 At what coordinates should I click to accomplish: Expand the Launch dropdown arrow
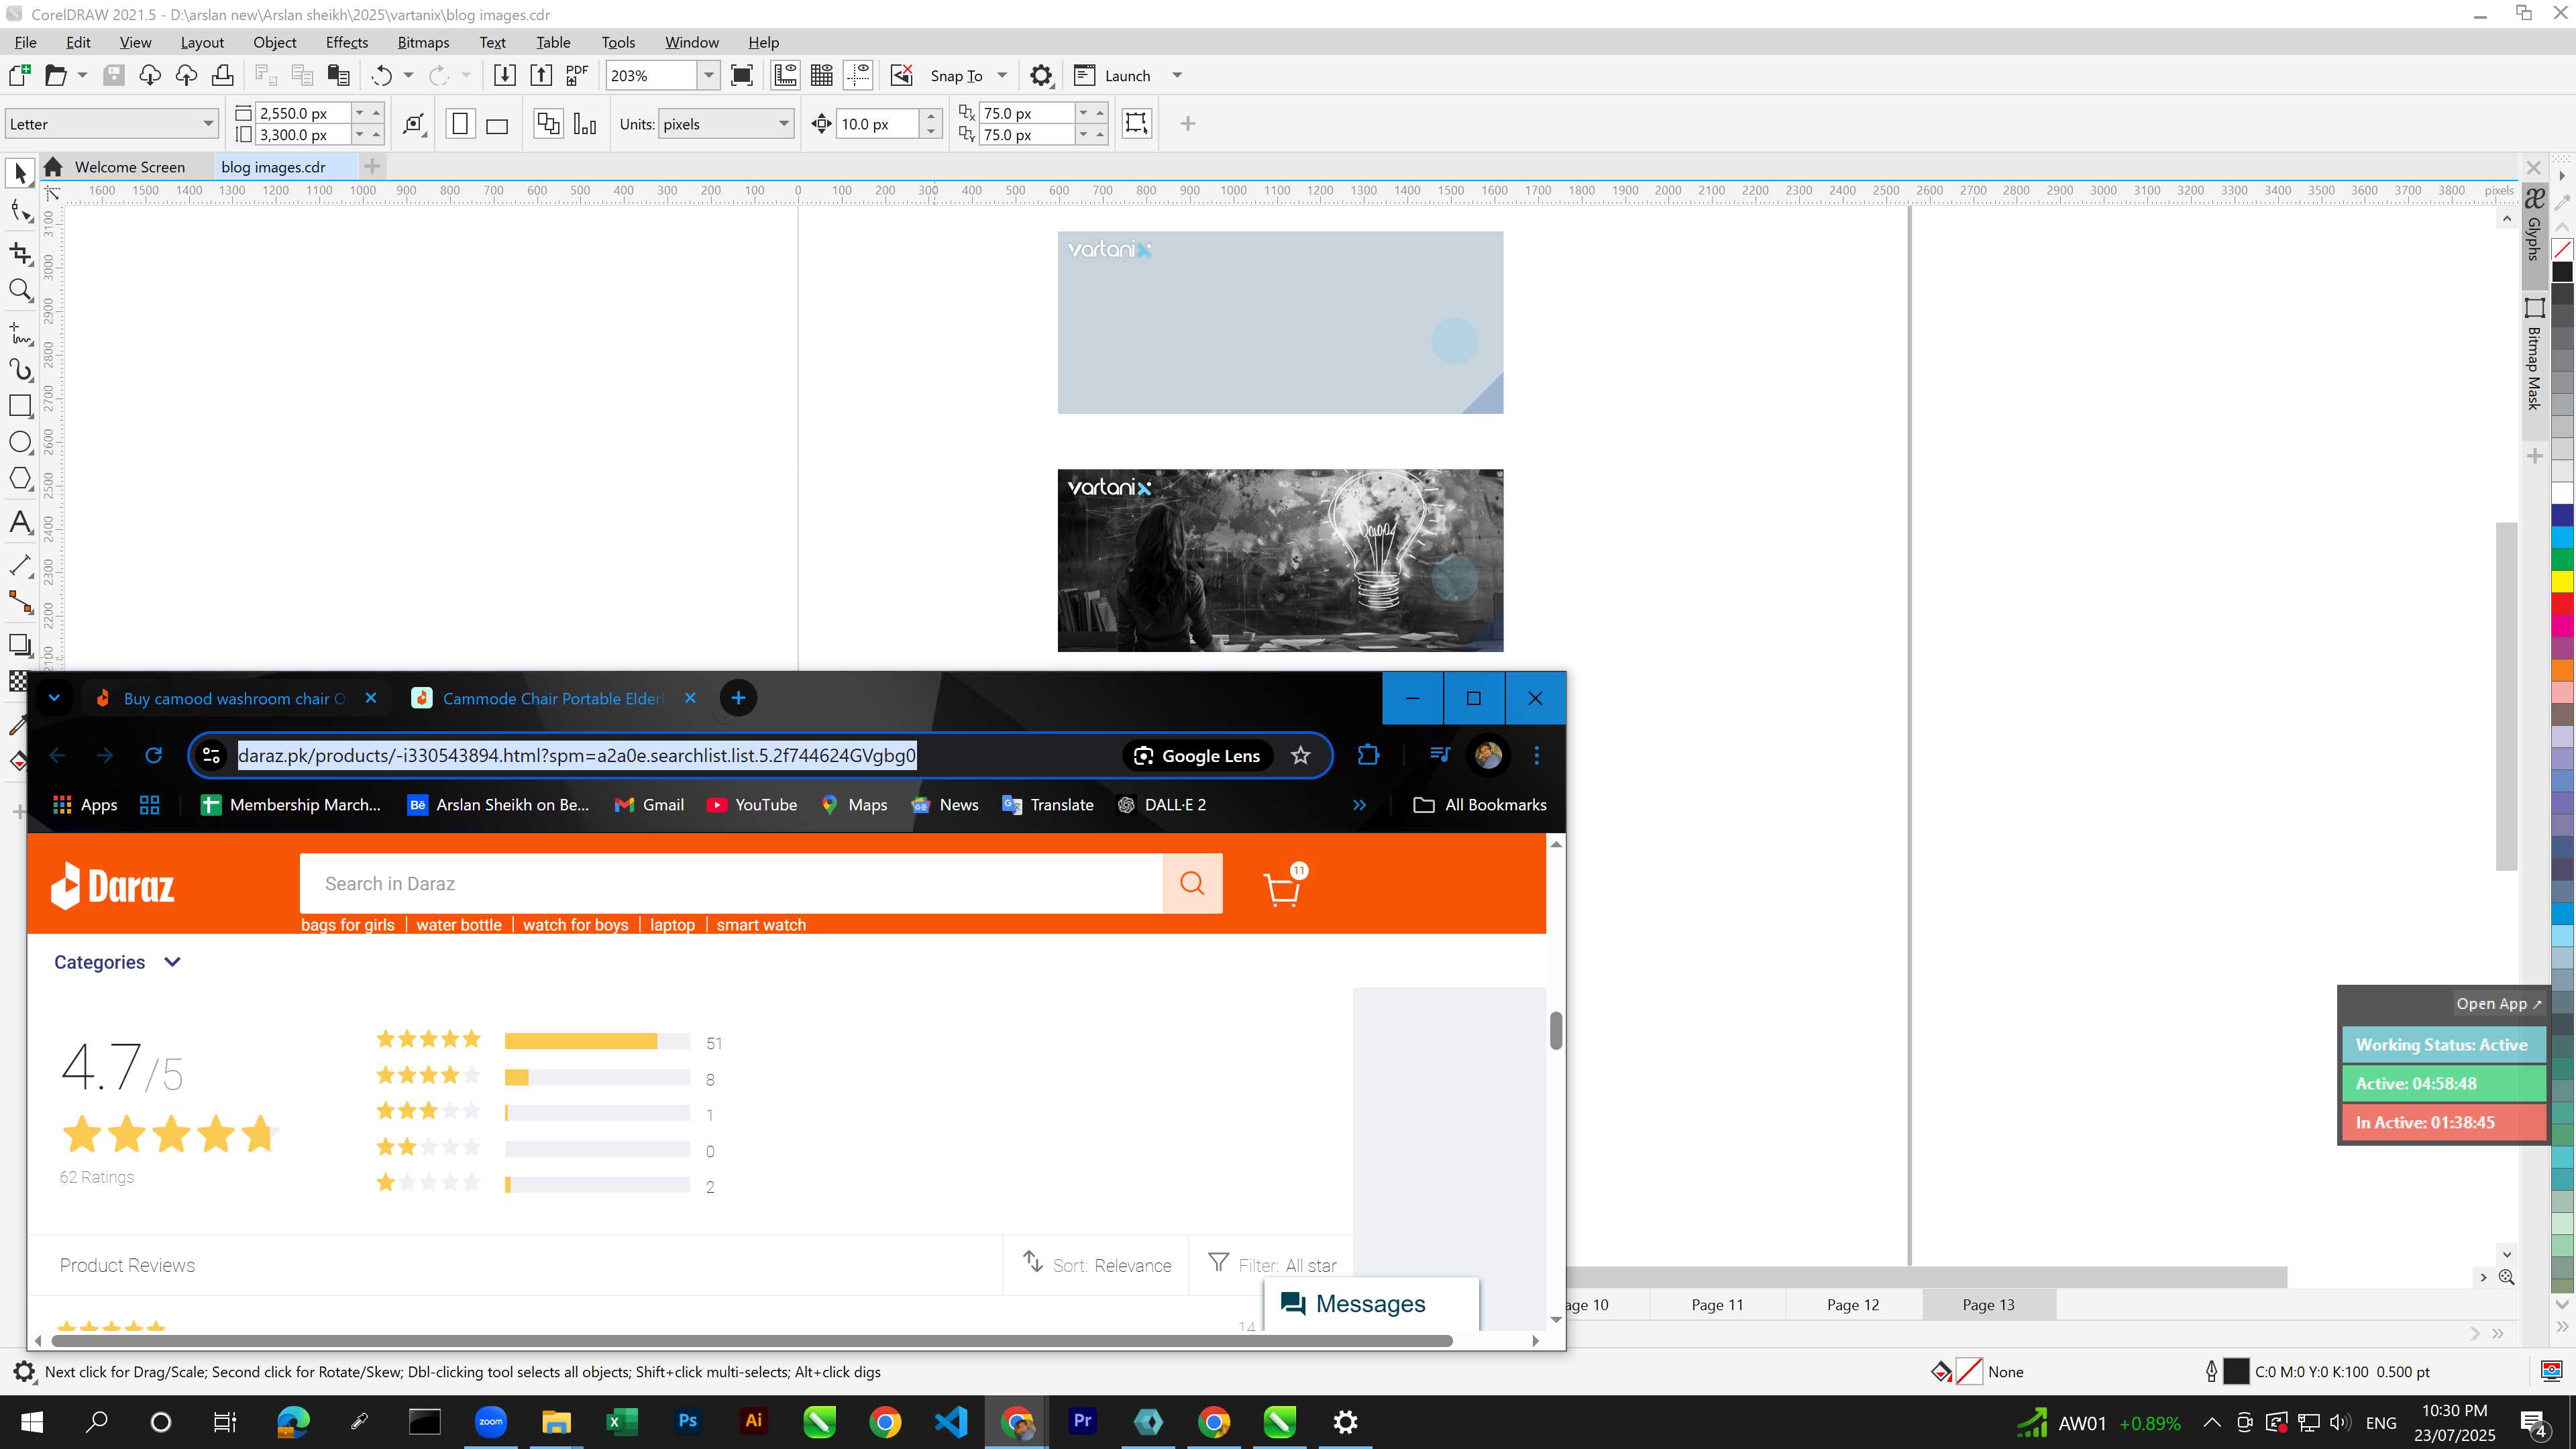[1177, 76]
